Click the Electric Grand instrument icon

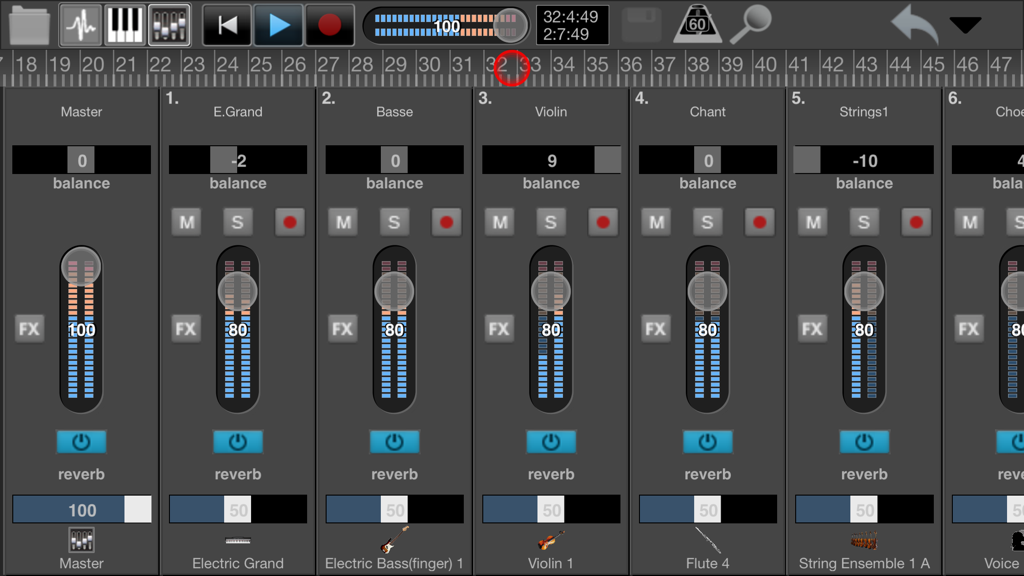(237, 540)
